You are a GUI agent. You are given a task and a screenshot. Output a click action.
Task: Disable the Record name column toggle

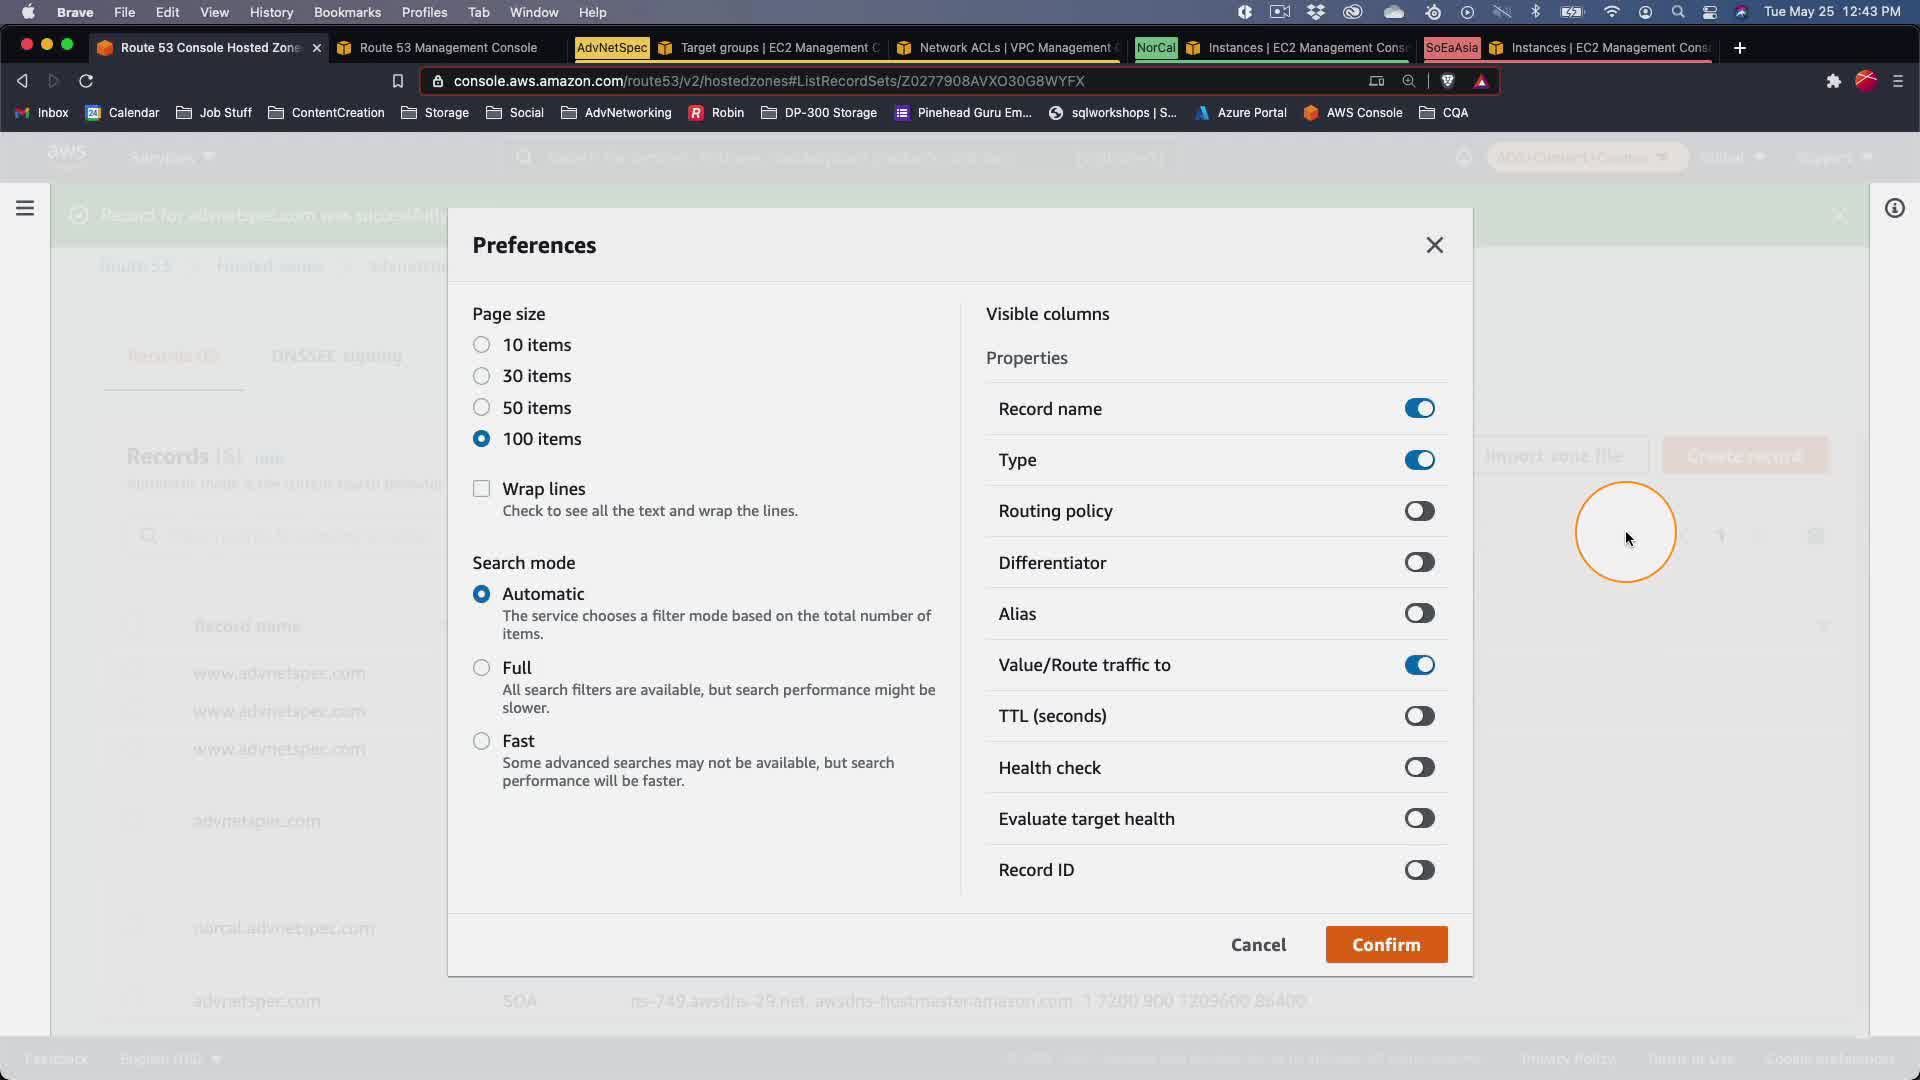click(x=1419, y=408)
